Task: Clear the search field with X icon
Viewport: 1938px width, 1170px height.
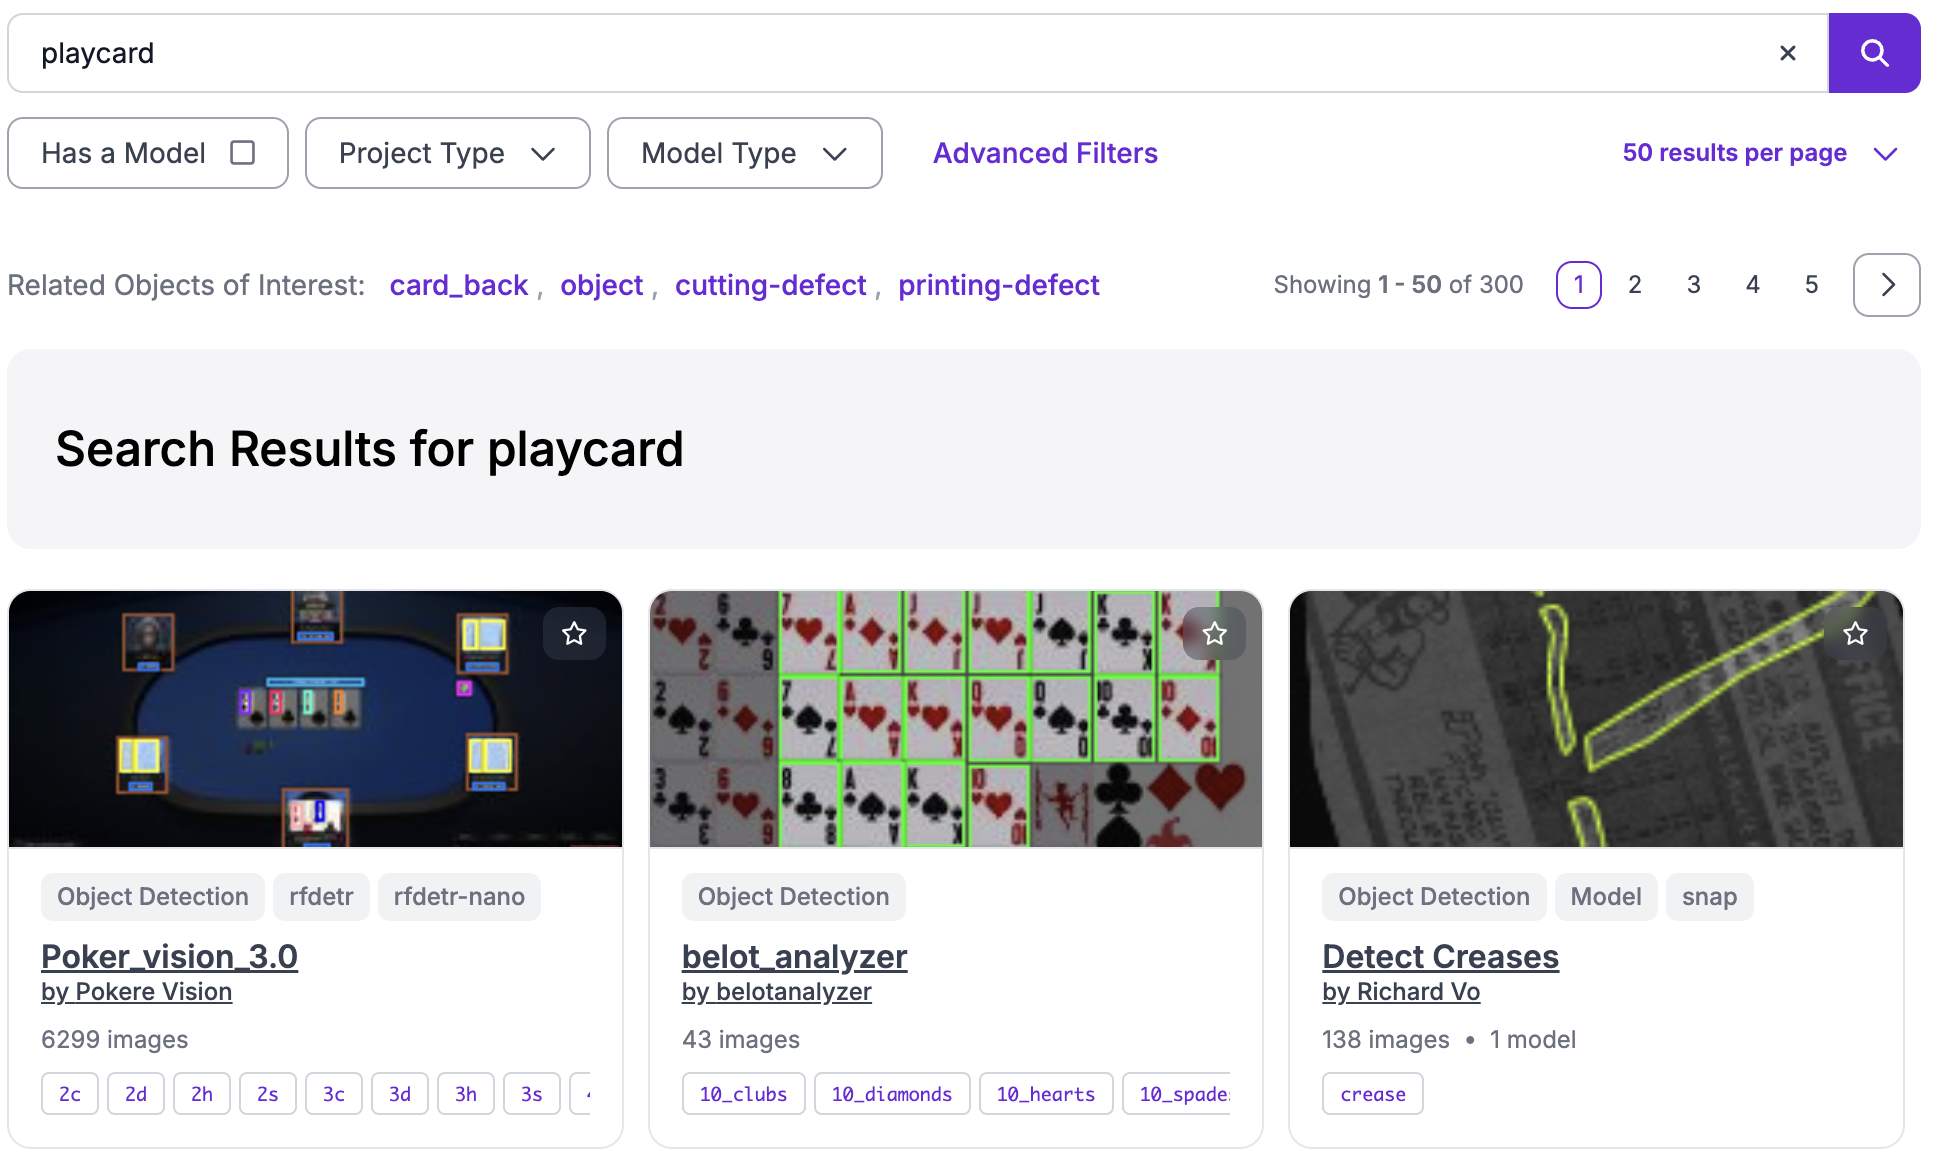Action: [x=1787, y=53]
